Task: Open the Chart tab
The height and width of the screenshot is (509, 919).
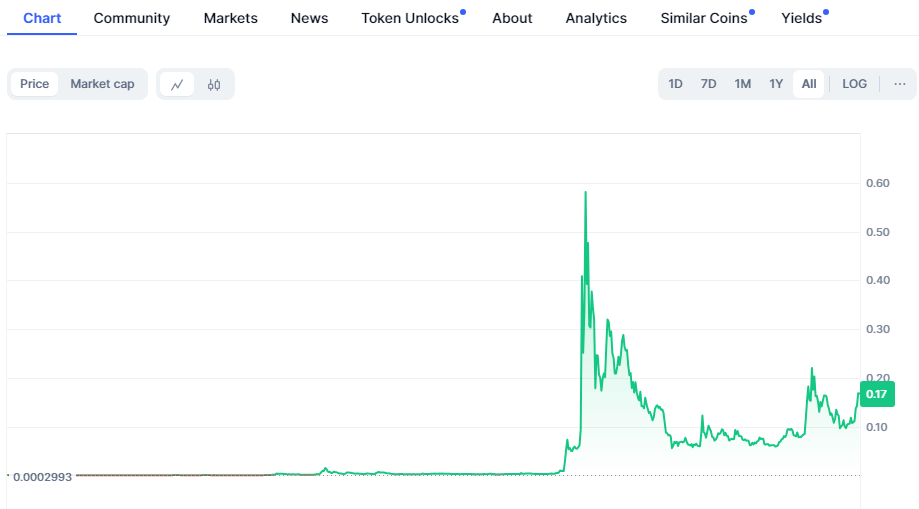Action: [42, 18]
